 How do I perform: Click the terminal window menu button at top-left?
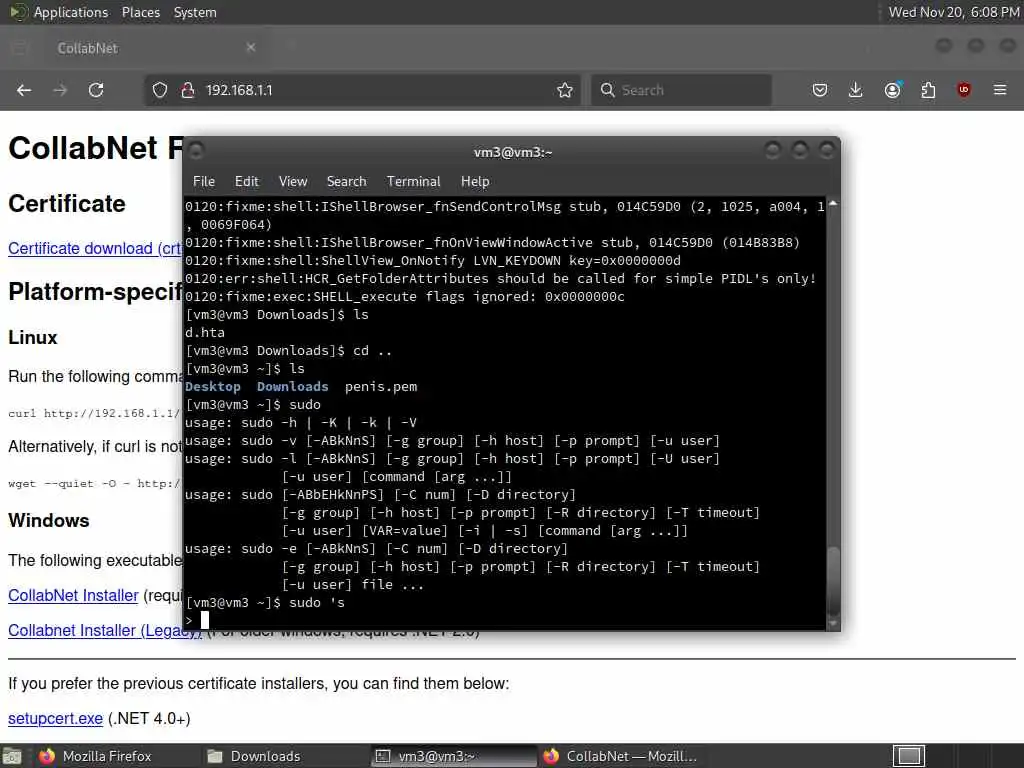click(197, 152)
